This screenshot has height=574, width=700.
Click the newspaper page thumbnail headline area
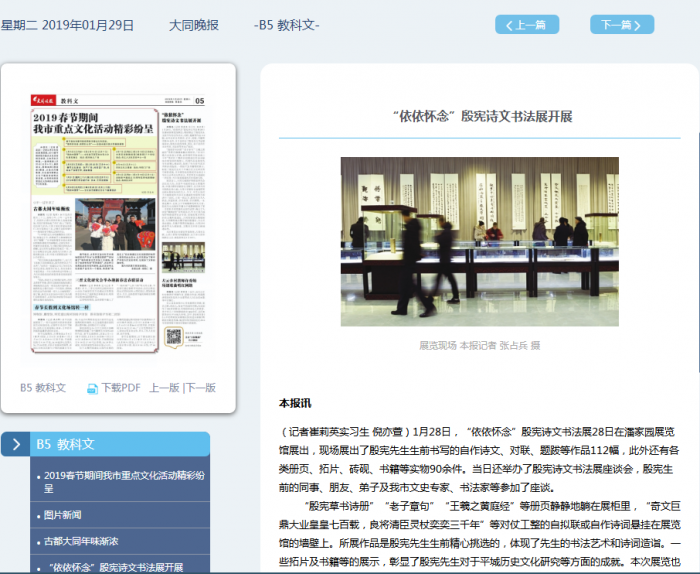click(x=93, y=123)
